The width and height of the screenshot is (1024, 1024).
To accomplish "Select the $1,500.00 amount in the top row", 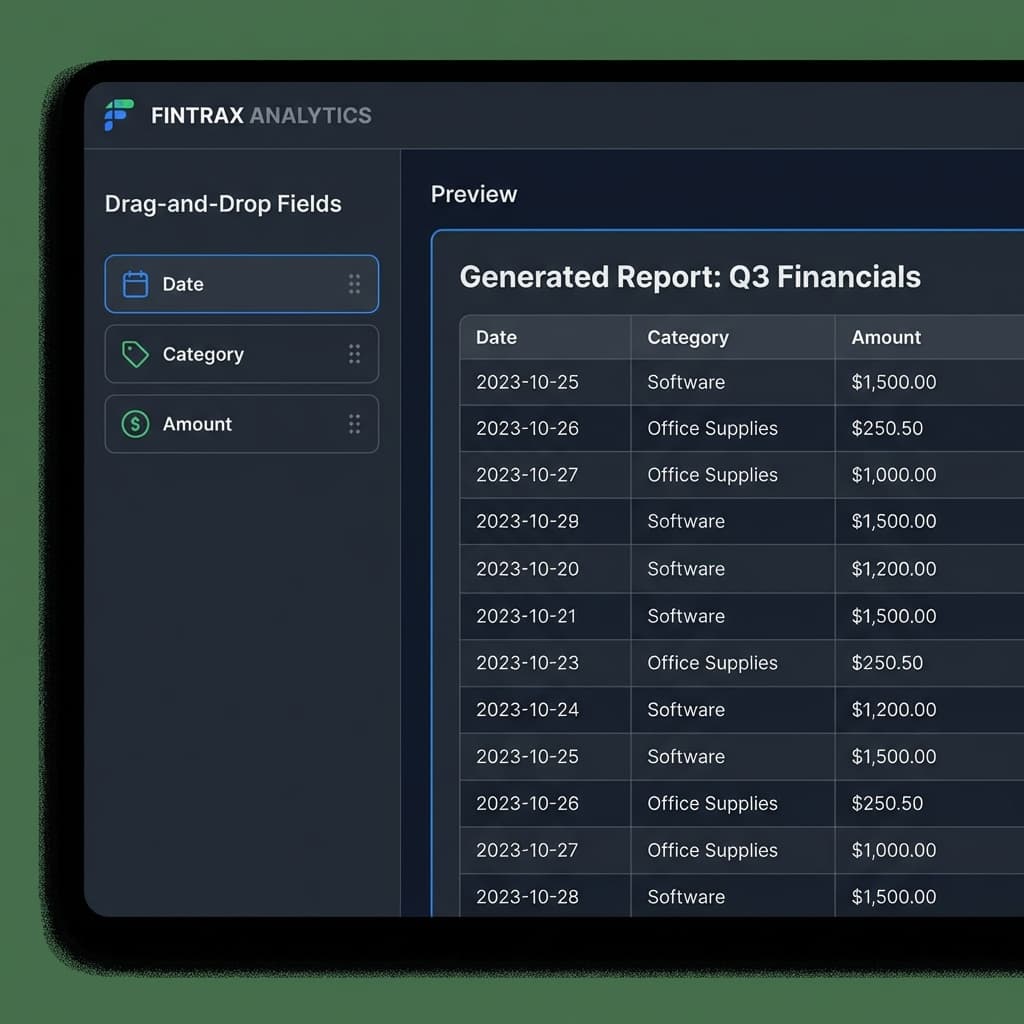I will [893, 382].
